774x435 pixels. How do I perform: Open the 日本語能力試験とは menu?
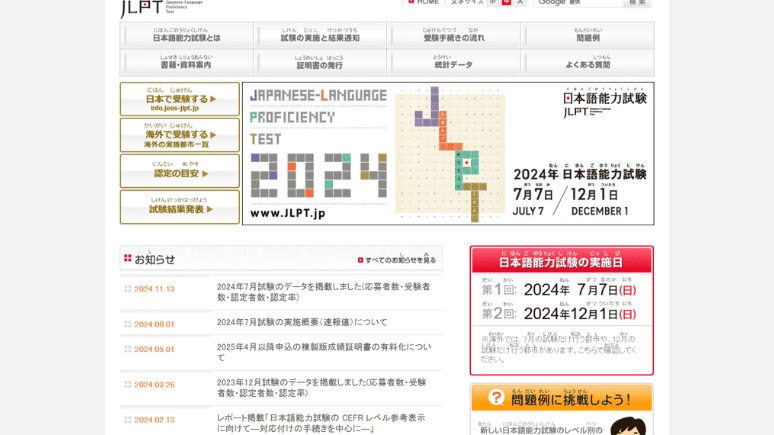tap(187, 35)
